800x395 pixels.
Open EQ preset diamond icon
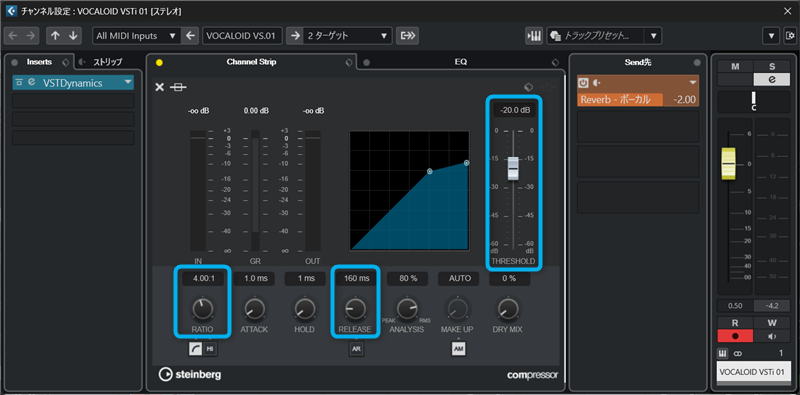point(556,63)
